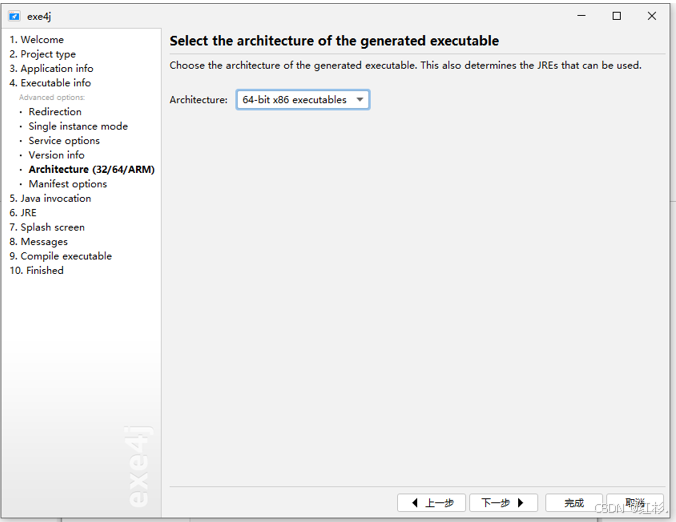Click the 下一步 (Next) button
The height and width of the screenshot is (522, 676).
(503, 503)
